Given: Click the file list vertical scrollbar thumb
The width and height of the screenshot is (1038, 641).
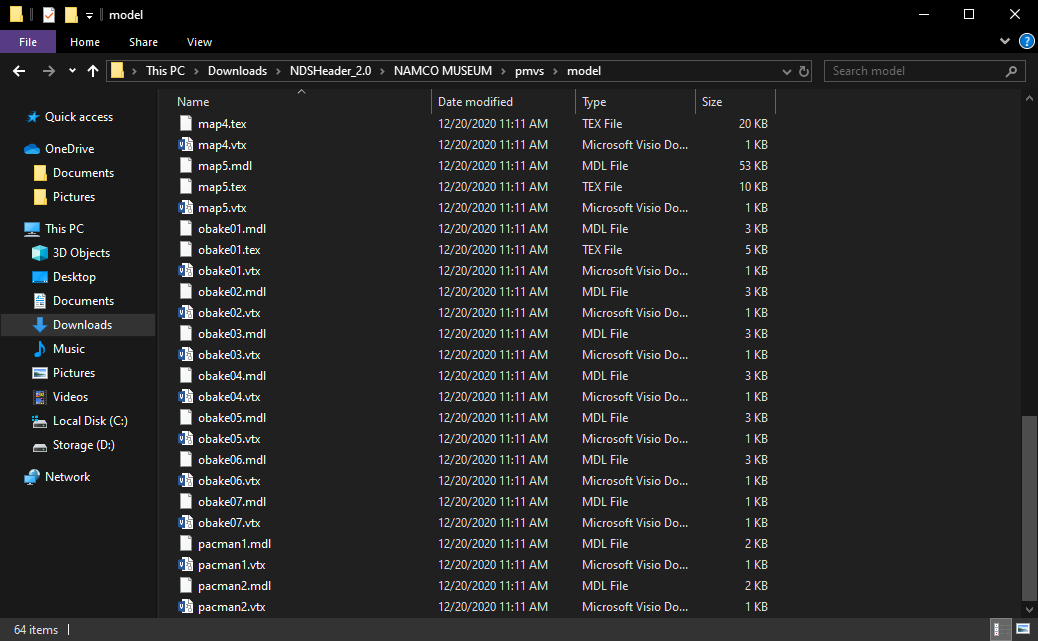Looking at the screenshot, I should (x=1029, y=507).
